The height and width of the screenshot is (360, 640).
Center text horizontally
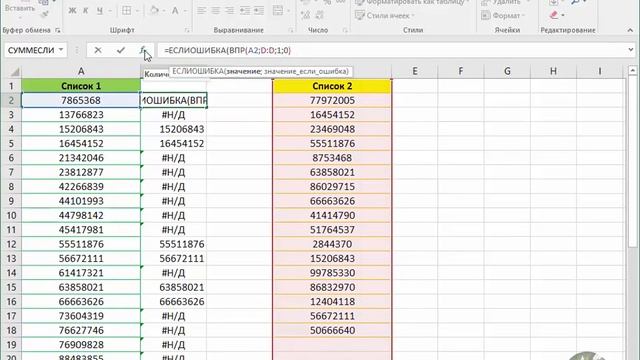point(215,11)
